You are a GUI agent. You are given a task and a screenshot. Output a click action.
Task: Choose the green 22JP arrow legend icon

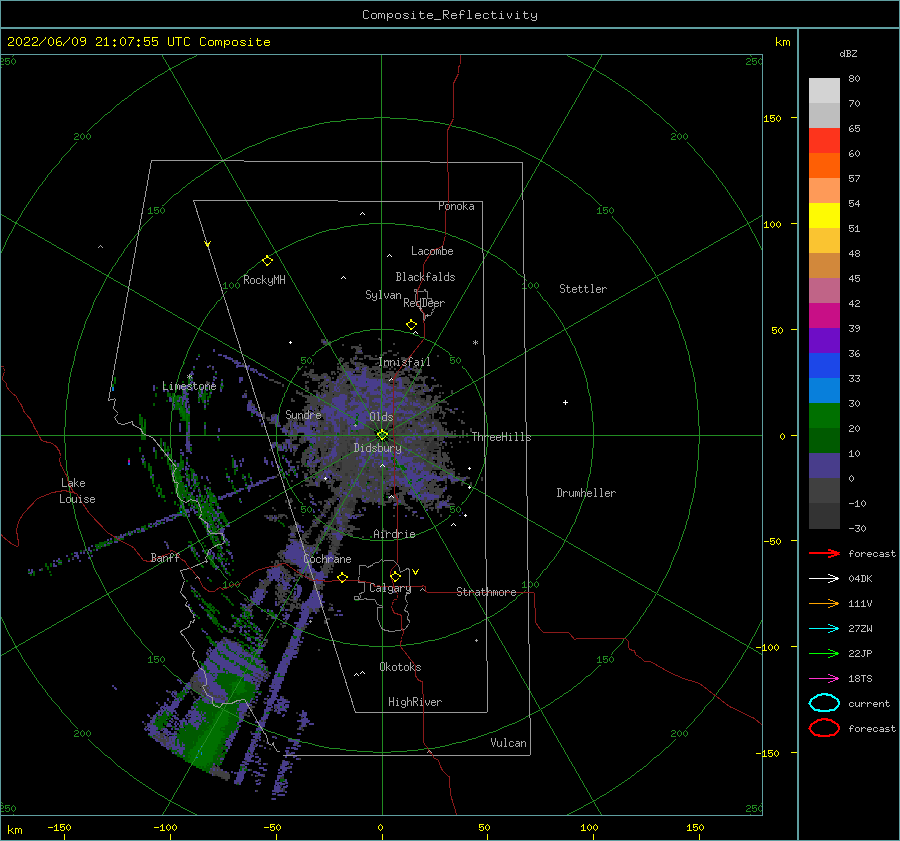click(824, 653)
